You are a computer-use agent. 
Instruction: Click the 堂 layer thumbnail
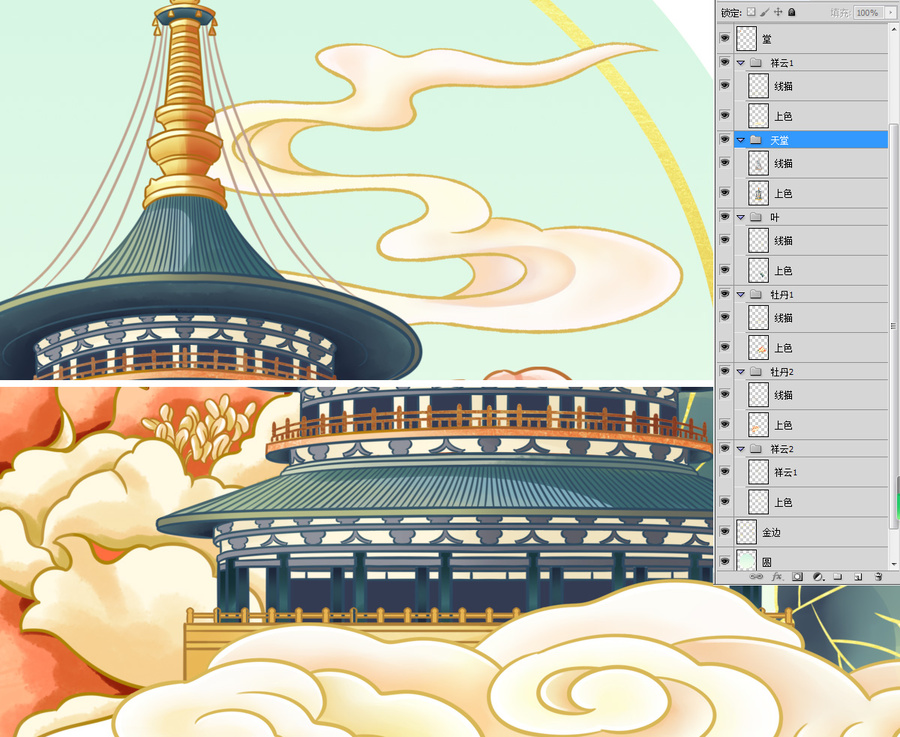pyautogui.click(x=746, y=38)
